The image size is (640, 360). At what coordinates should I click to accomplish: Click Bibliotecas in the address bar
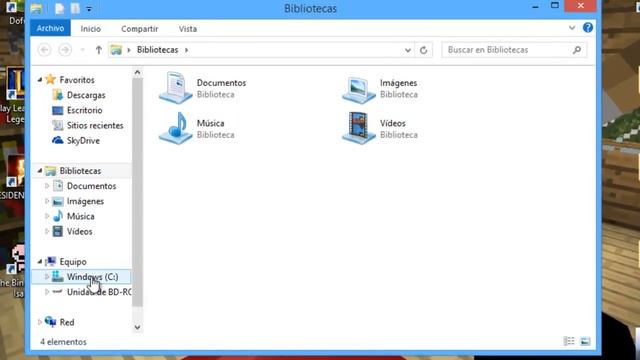point(158,50)
